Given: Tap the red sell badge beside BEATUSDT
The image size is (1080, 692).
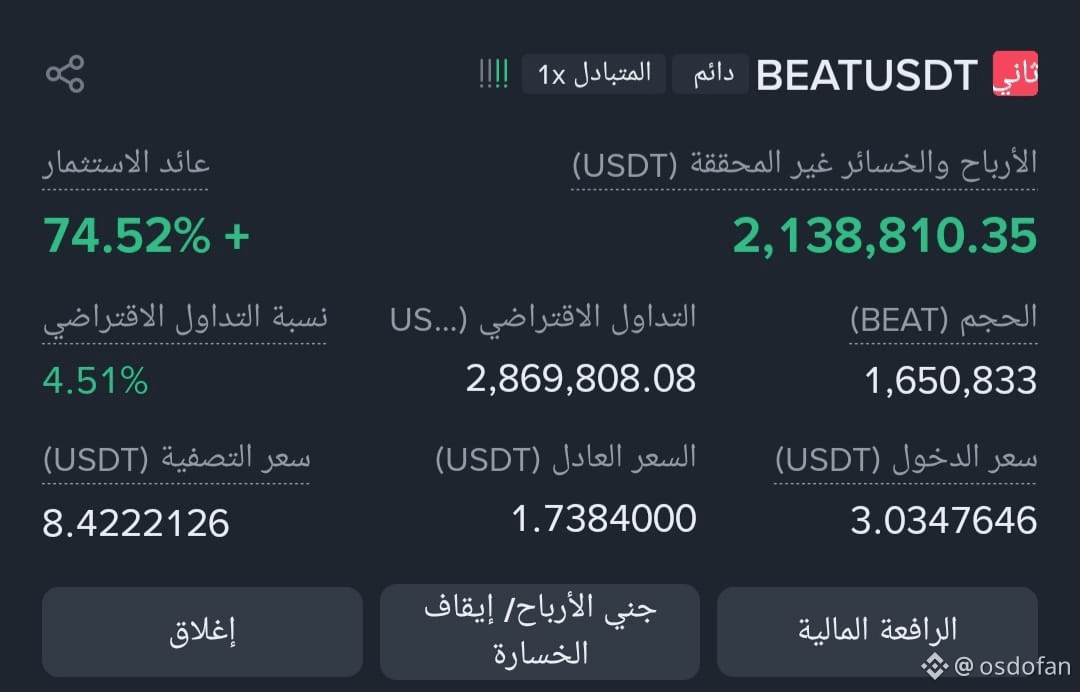Looking at the screenshot, I should tap(1015, 74).
